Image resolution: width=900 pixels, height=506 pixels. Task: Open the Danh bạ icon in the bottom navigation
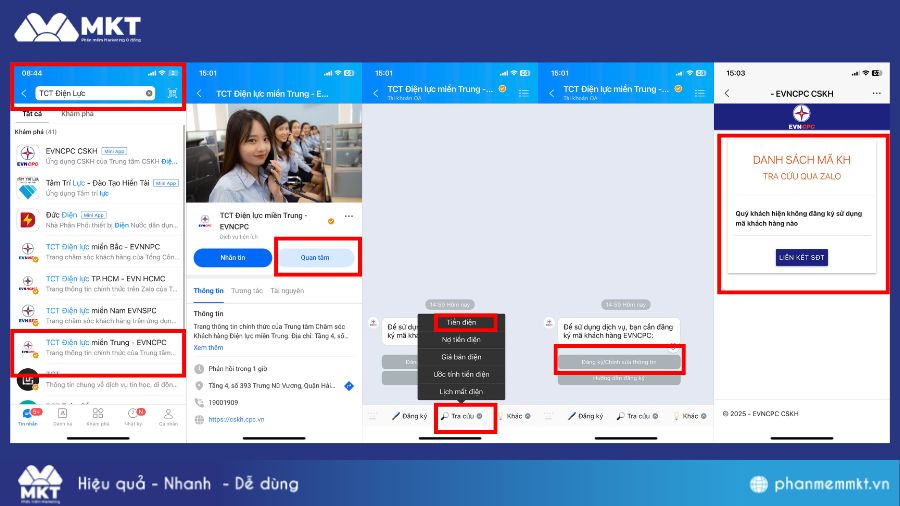click(63, 417)
